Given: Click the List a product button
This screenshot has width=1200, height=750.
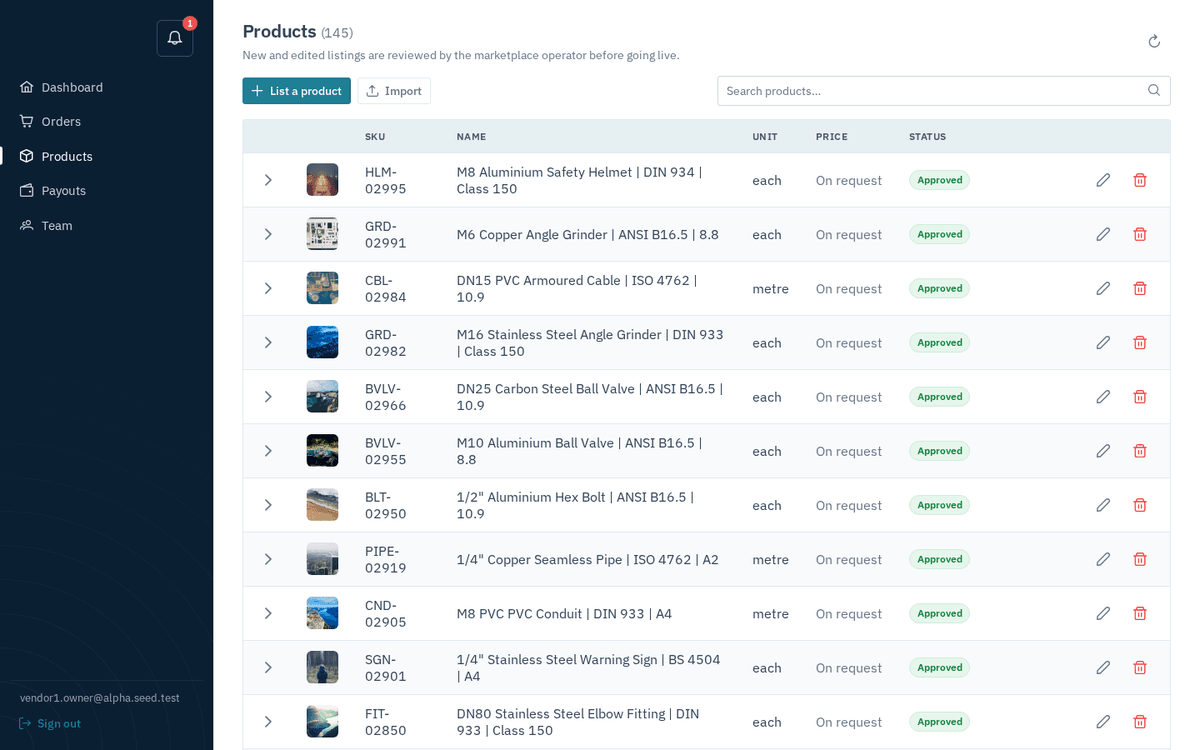Looking at the screenshot, I should [x=296, y=91].
